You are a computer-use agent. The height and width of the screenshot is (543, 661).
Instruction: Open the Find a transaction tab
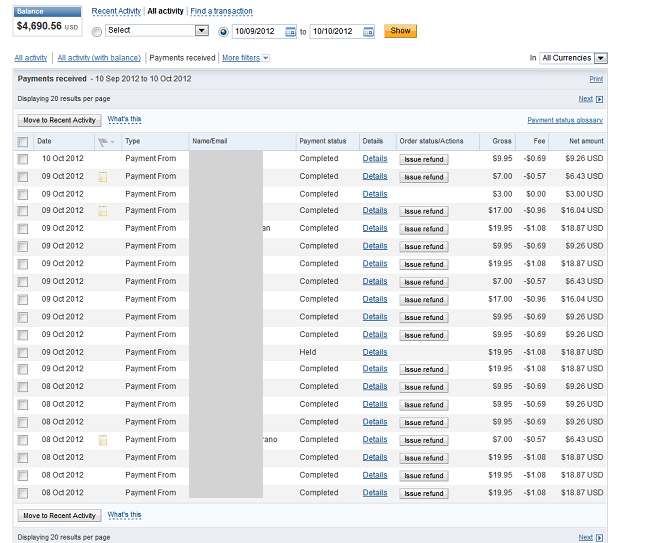[221, 11]
